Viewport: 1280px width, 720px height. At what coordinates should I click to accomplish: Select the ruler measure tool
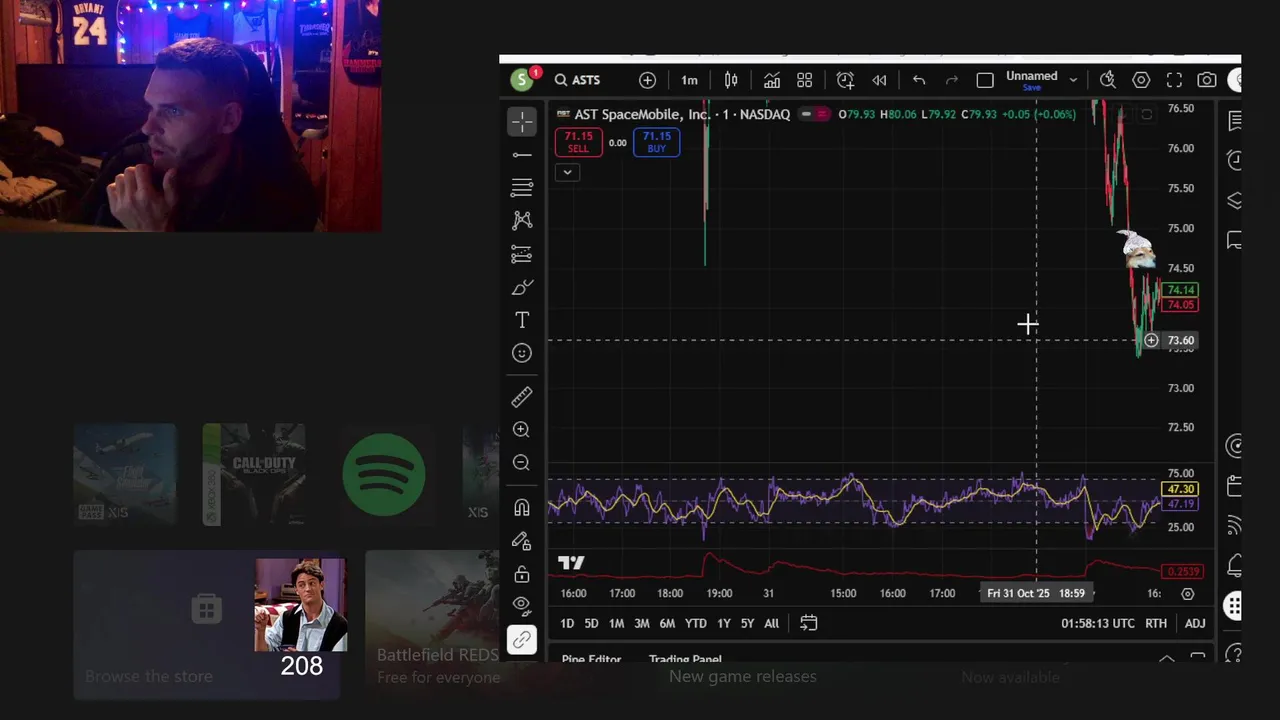[x=522, y=397]
